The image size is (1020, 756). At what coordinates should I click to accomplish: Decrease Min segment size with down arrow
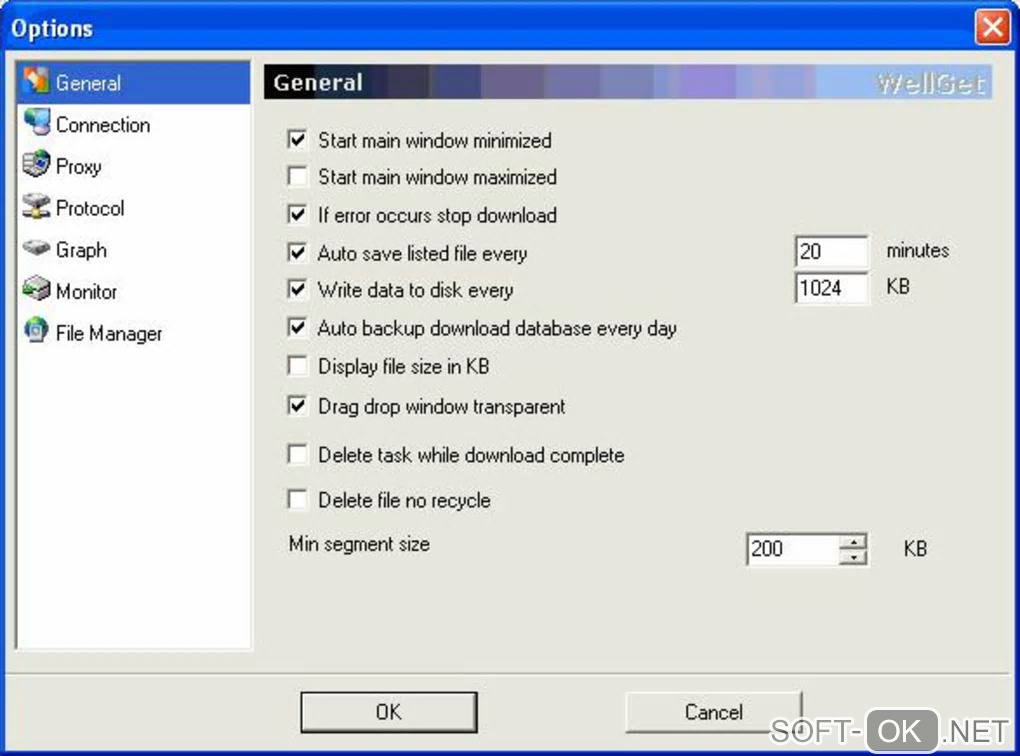(853, 557)
